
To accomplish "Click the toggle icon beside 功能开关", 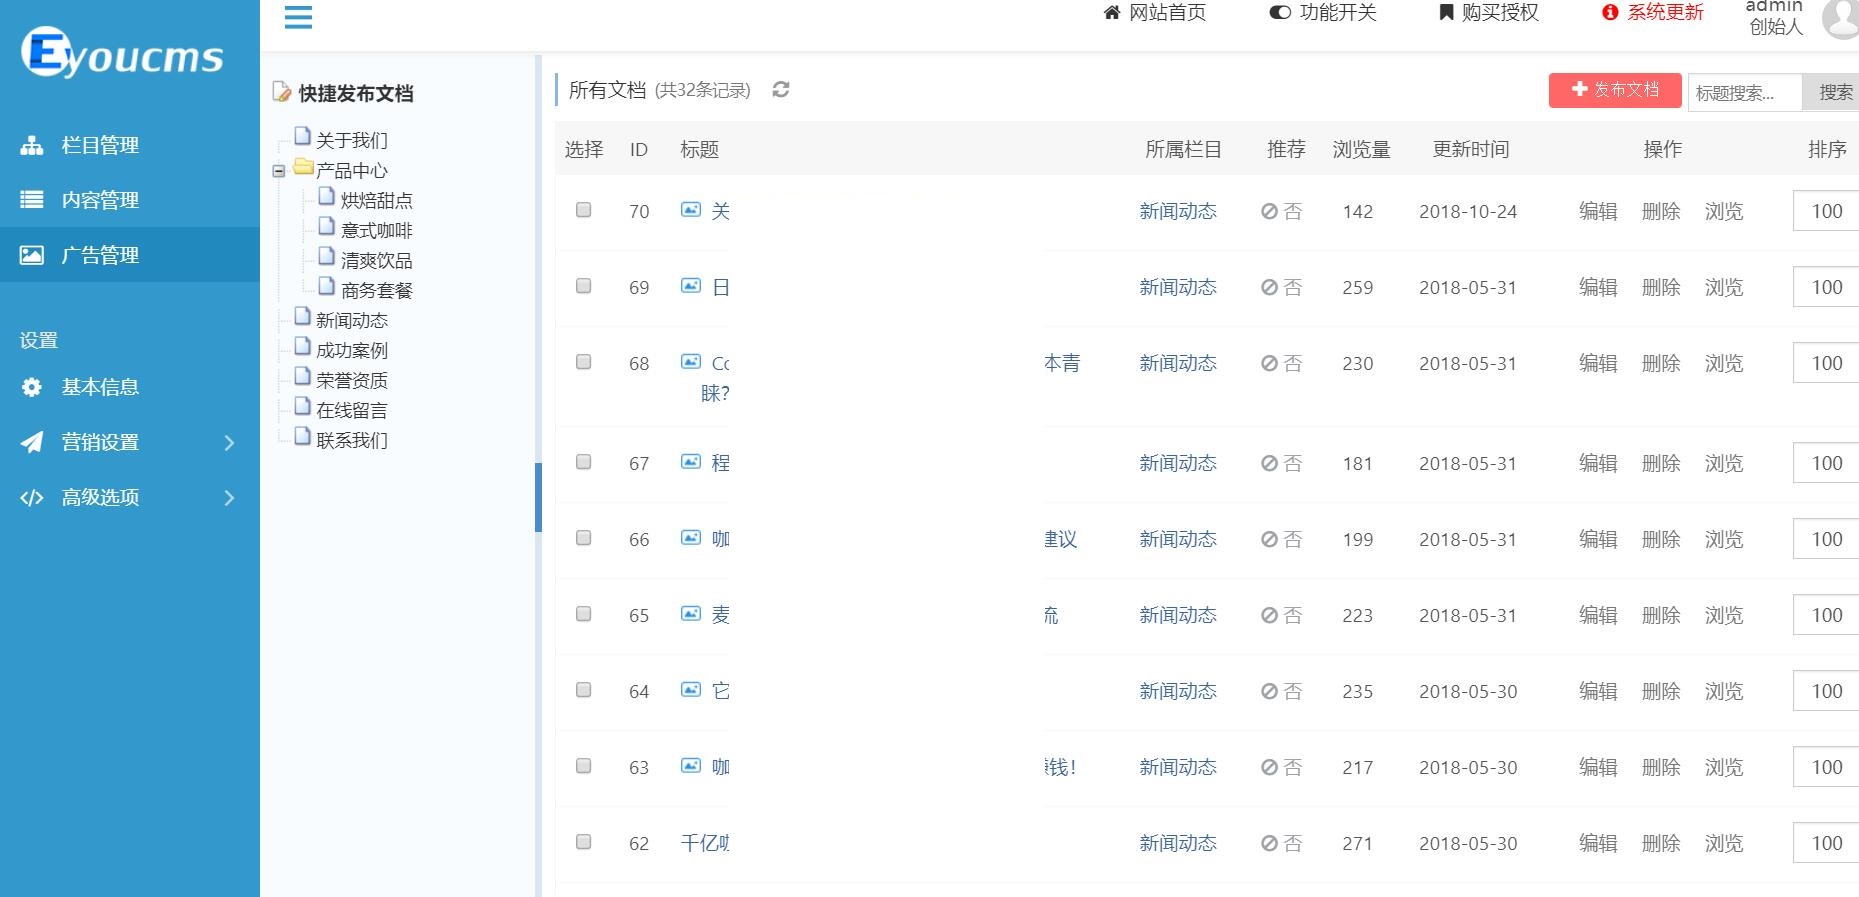I will tap(1280, 13).
